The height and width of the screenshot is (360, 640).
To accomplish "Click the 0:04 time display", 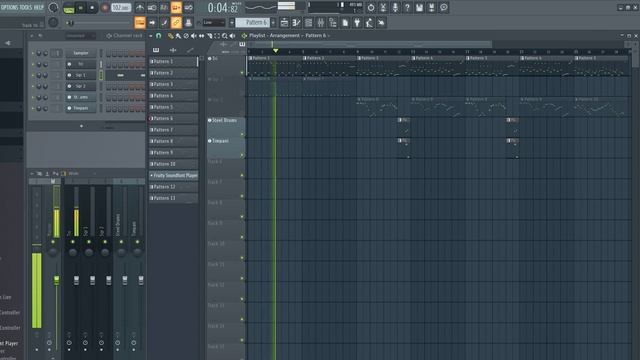I will click(223, 8).
